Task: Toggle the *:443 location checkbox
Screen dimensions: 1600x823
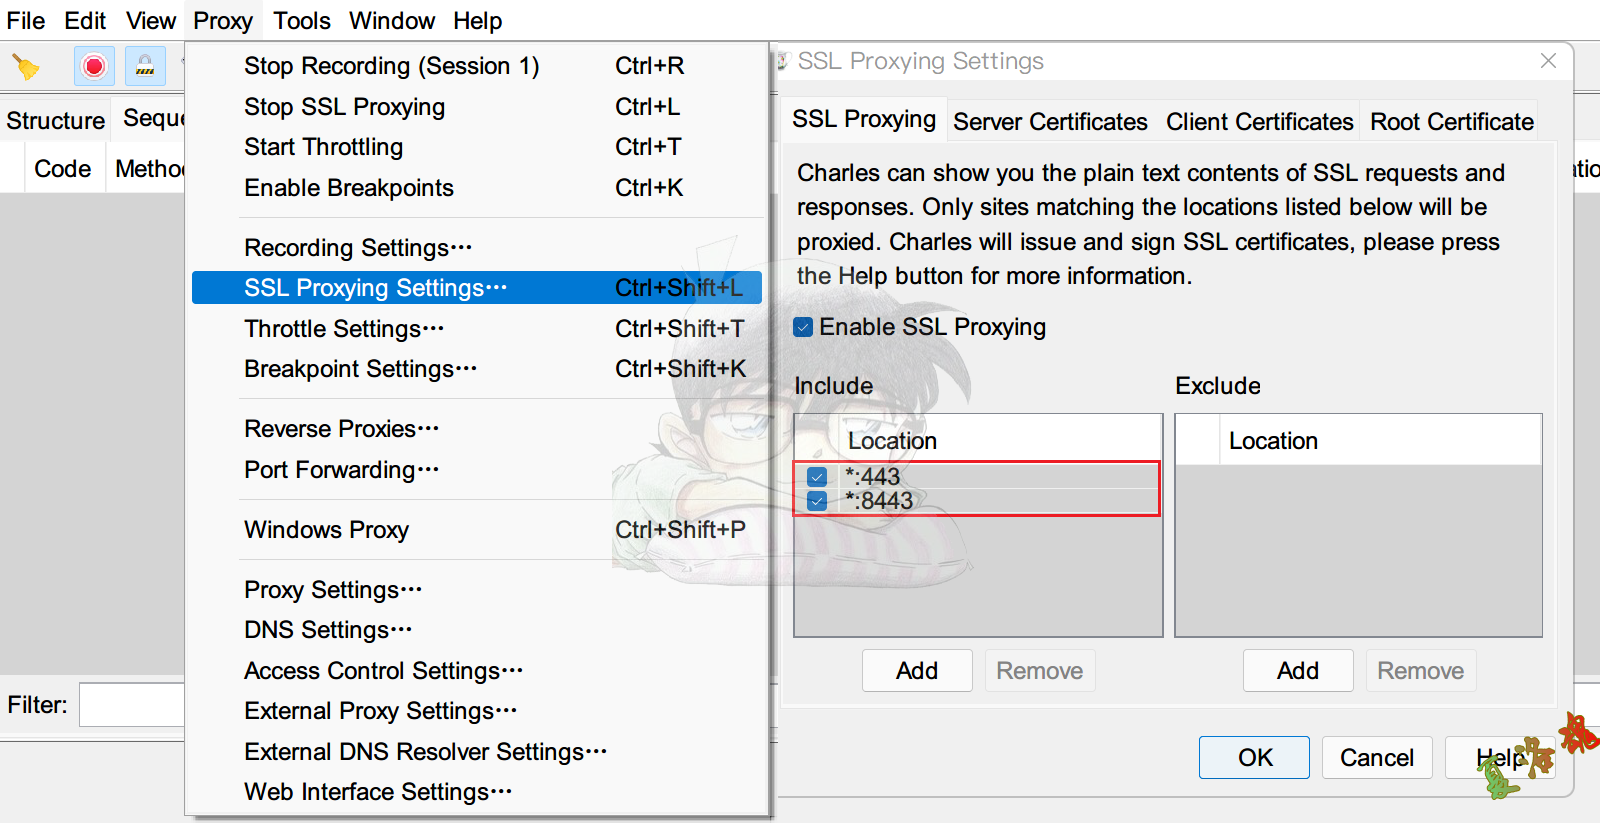Action: pyautogui.click(x=817, y=477)
